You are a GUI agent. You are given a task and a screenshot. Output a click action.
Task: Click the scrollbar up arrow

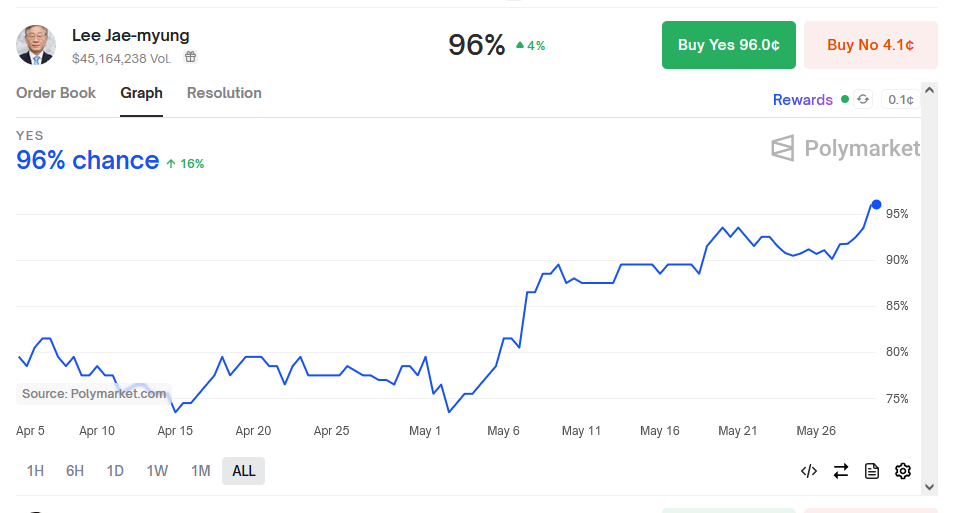[x=929, y=91]
